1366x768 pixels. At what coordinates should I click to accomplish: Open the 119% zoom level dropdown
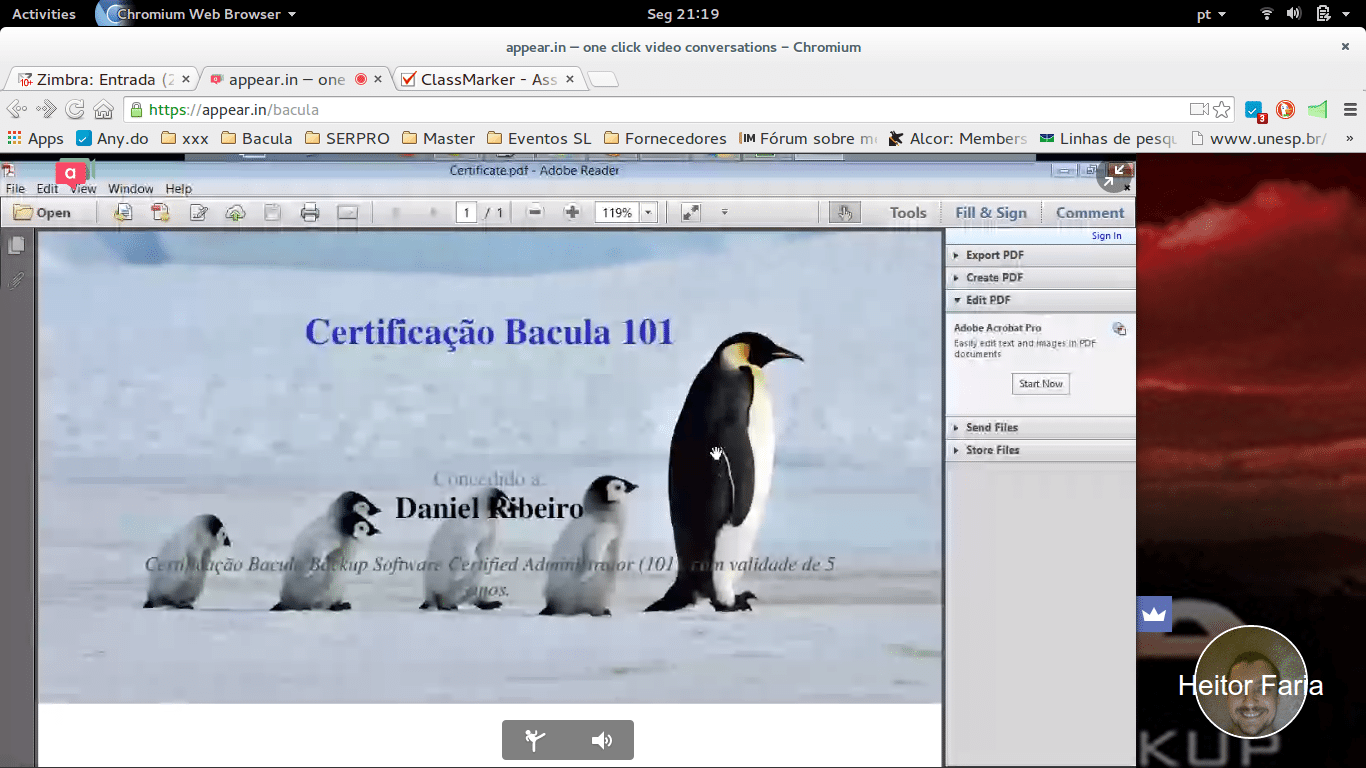click(x=648, y=212)
